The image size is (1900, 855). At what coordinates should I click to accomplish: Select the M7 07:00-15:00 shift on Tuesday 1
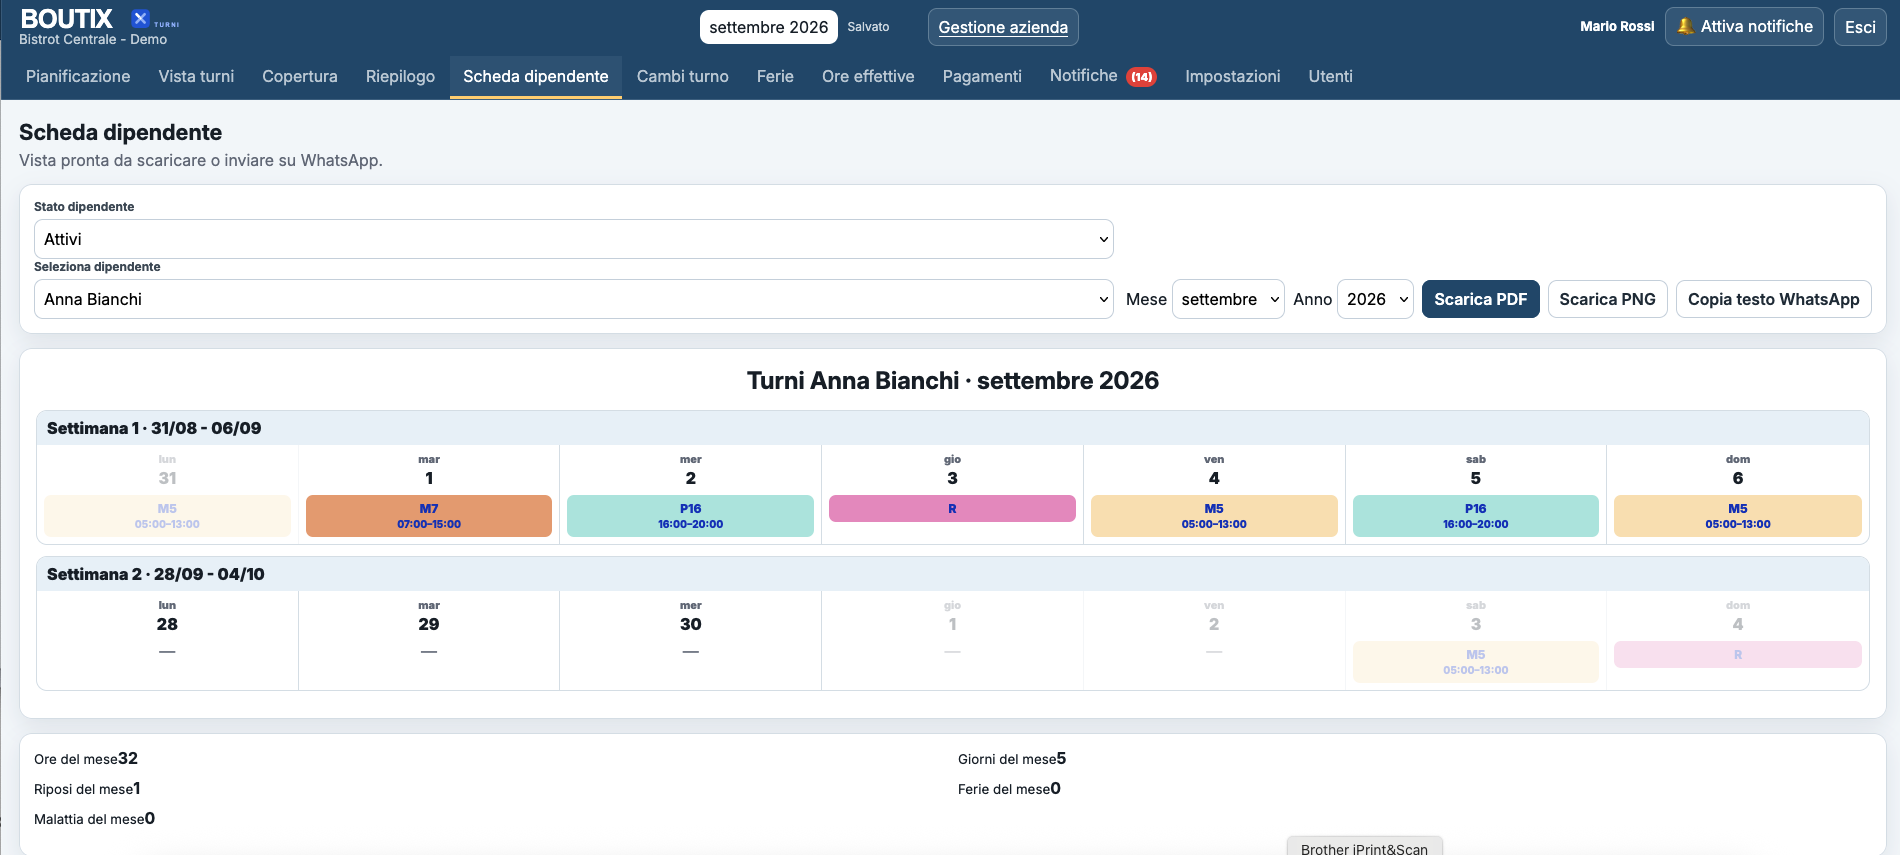coord(429,516)
